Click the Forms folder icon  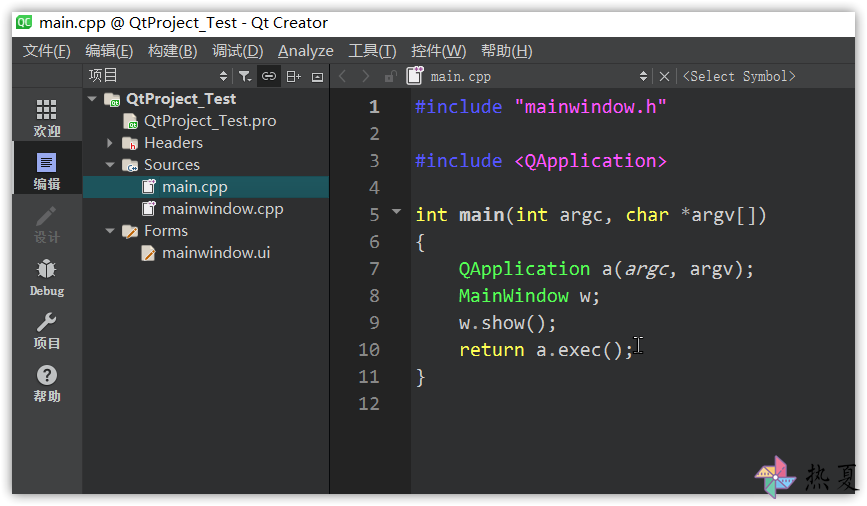pyautogui.click(x=130, y=231)
